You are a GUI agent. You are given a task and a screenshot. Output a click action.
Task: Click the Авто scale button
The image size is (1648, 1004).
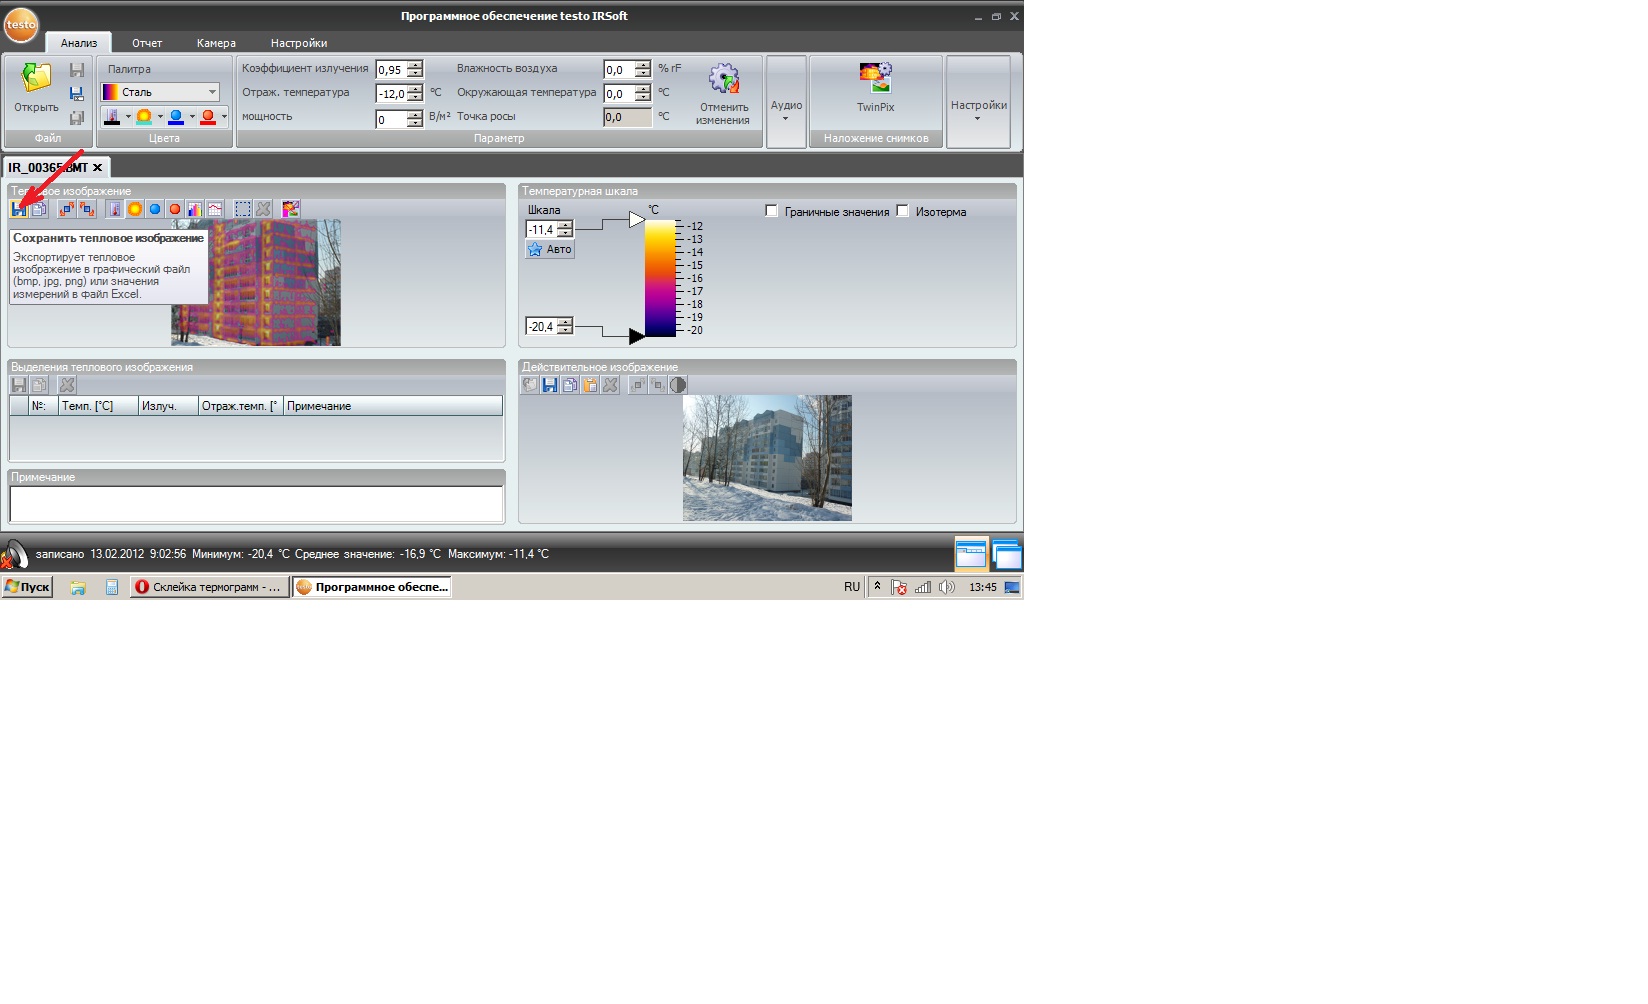tap(550, 250)
